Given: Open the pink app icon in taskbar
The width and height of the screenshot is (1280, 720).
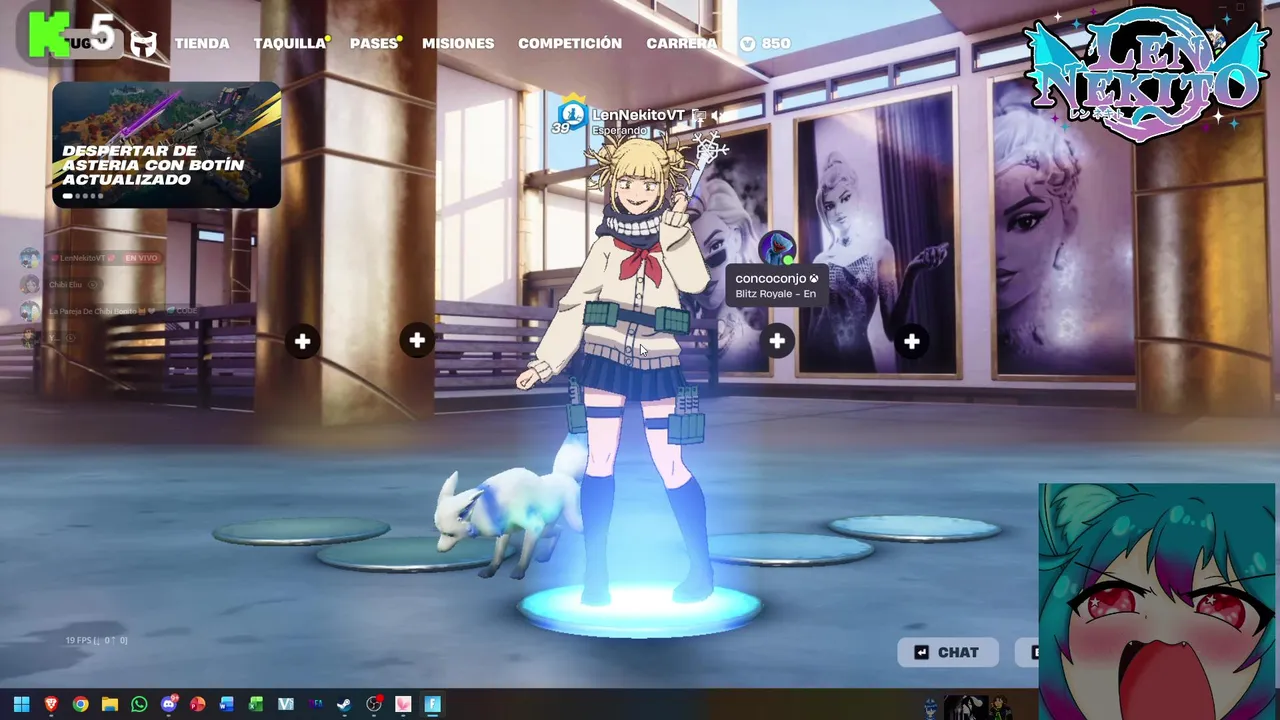Looking at the screenshot, I should coord(403,704).
